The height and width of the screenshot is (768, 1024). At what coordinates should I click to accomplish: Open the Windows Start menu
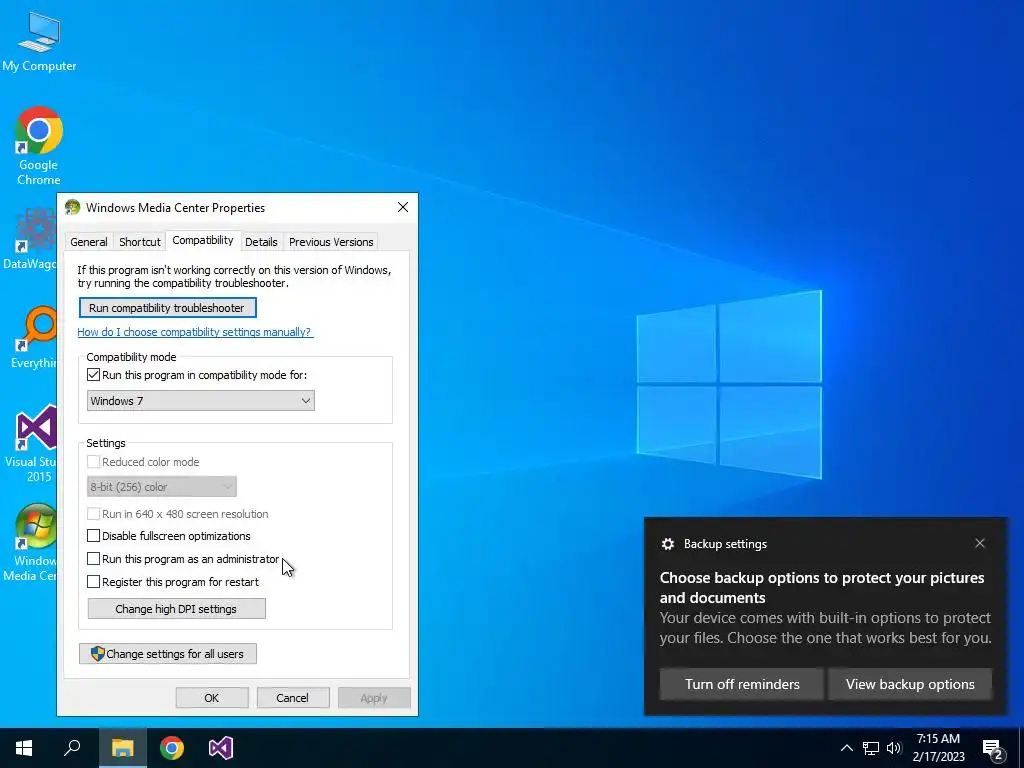pos(24,748)
